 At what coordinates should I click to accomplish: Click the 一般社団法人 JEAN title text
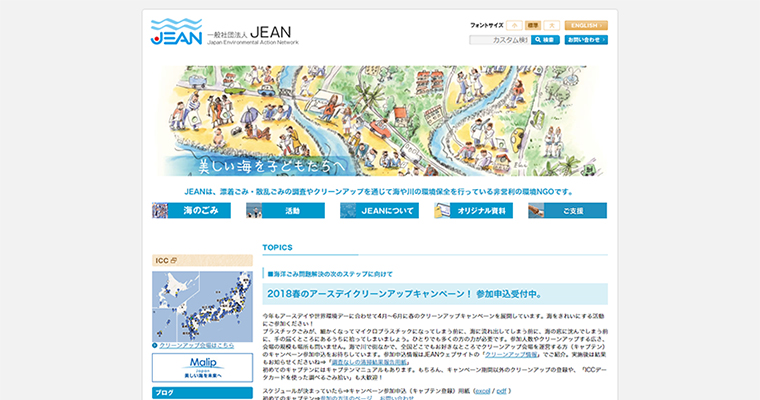[249, 33]
